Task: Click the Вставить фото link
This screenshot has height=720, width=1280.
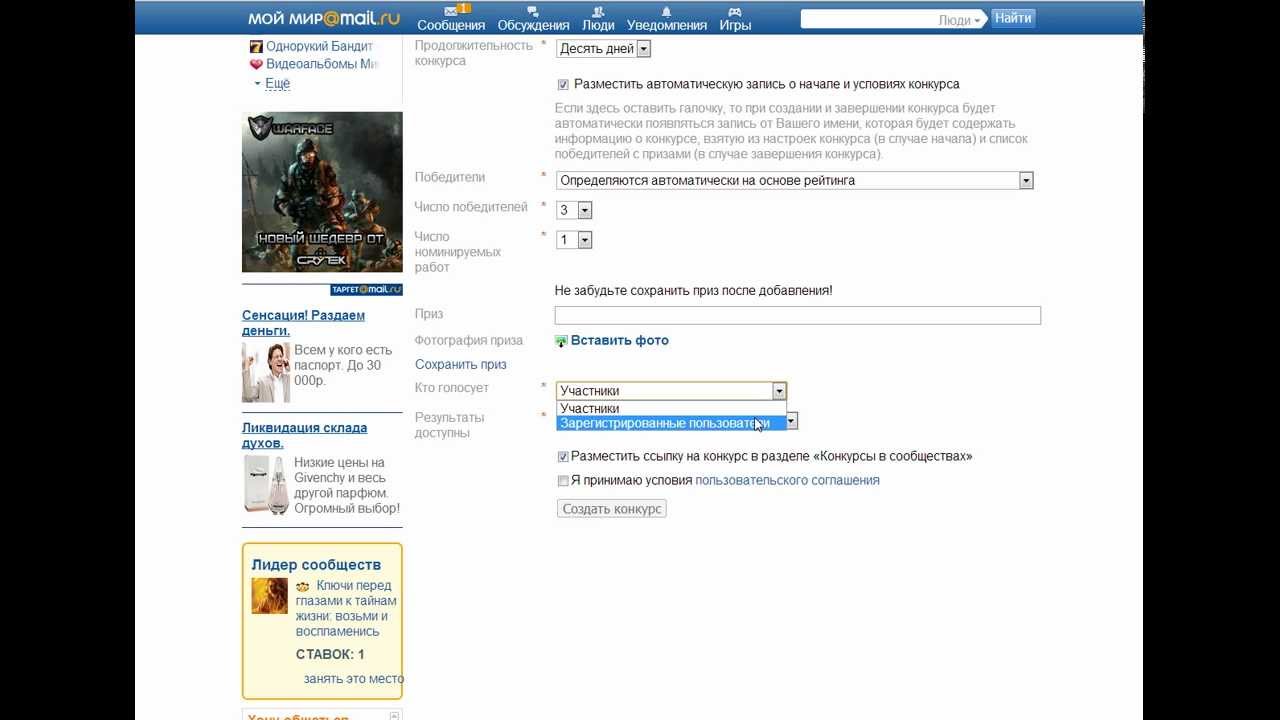Action: click(x=620, y=341)
